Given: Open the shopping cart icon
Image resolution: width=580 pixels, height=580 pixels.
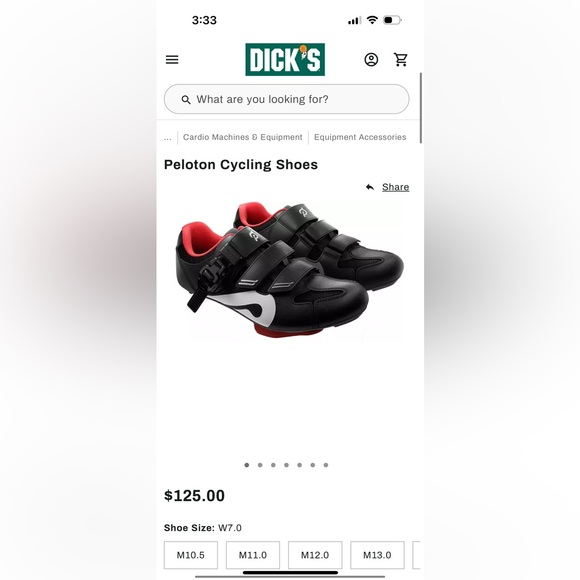Looking at the screenshot, I should (x=401, y=60).
